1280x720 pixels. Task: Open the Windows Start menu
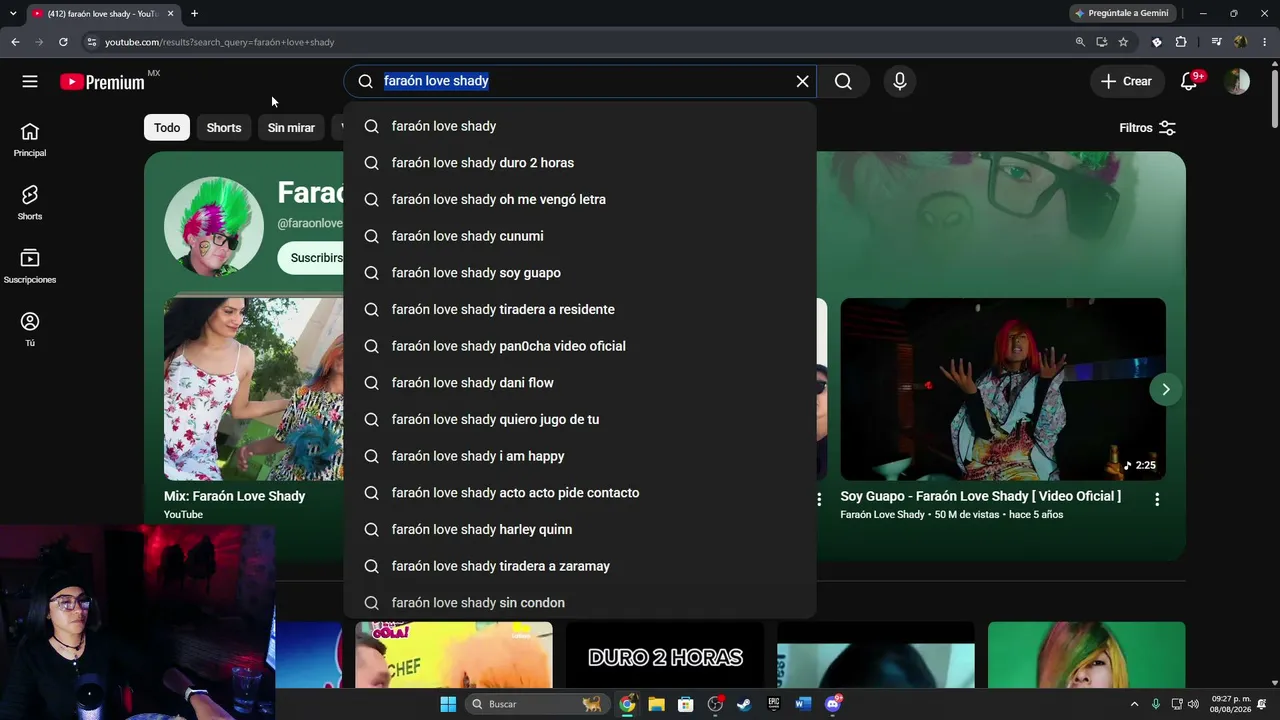tap(448, 704)
